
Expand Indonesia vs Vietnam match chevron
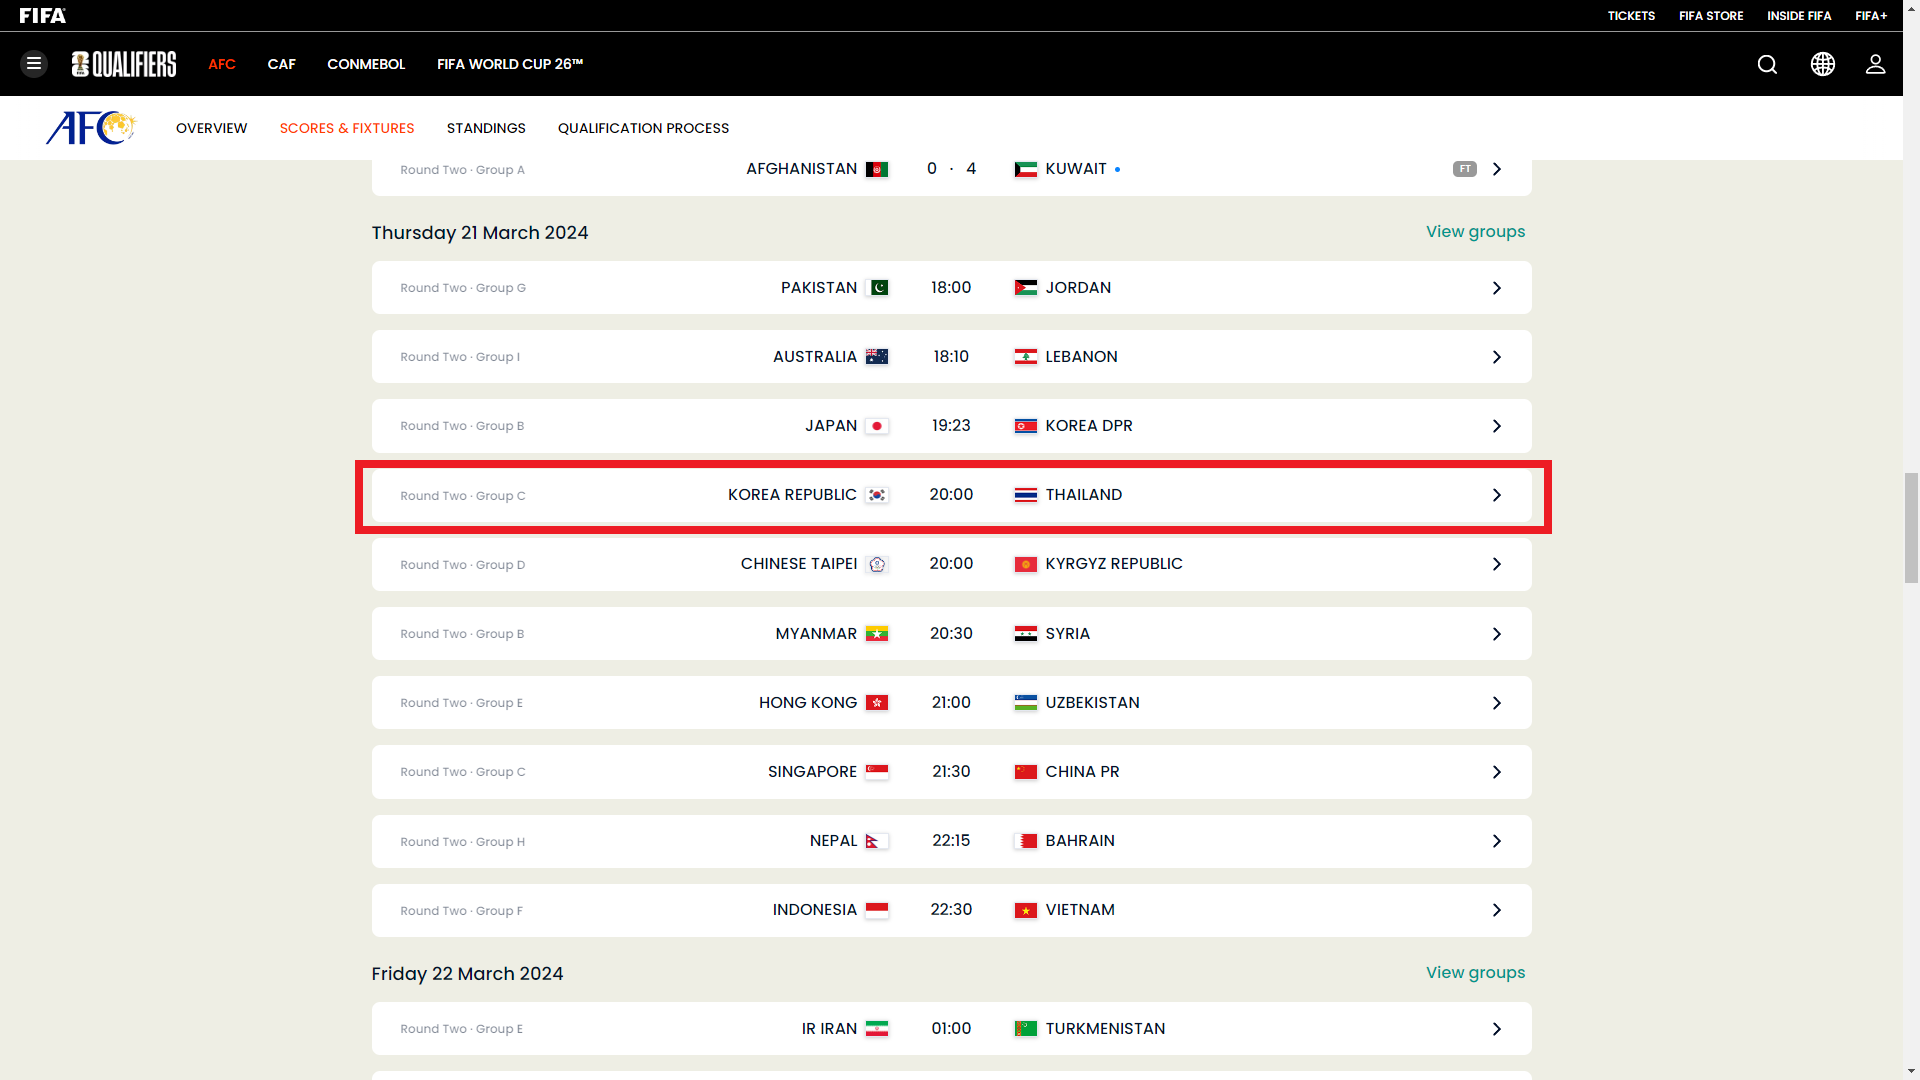click(x=1496, y=910)
